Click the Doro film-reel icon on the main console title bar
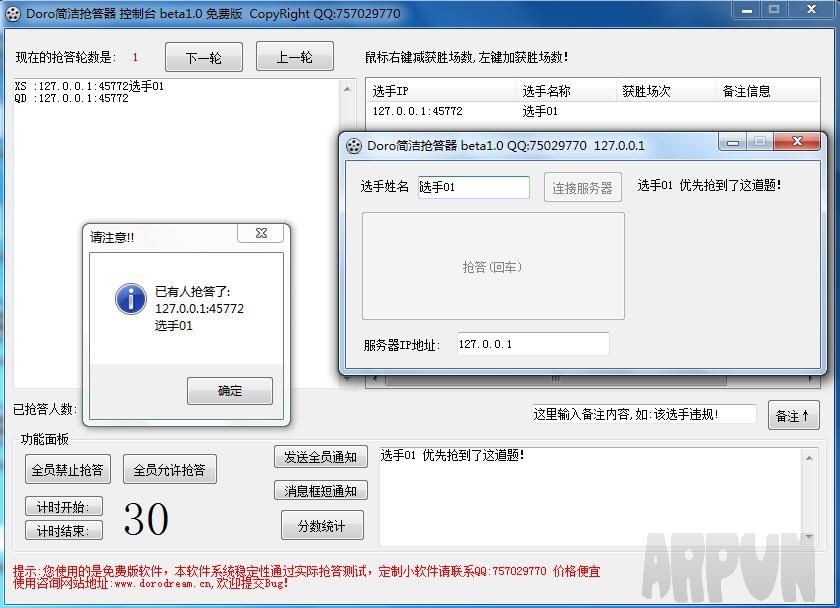Image resolution: width=840 pixels, height=608 pixels. (12, 13)
